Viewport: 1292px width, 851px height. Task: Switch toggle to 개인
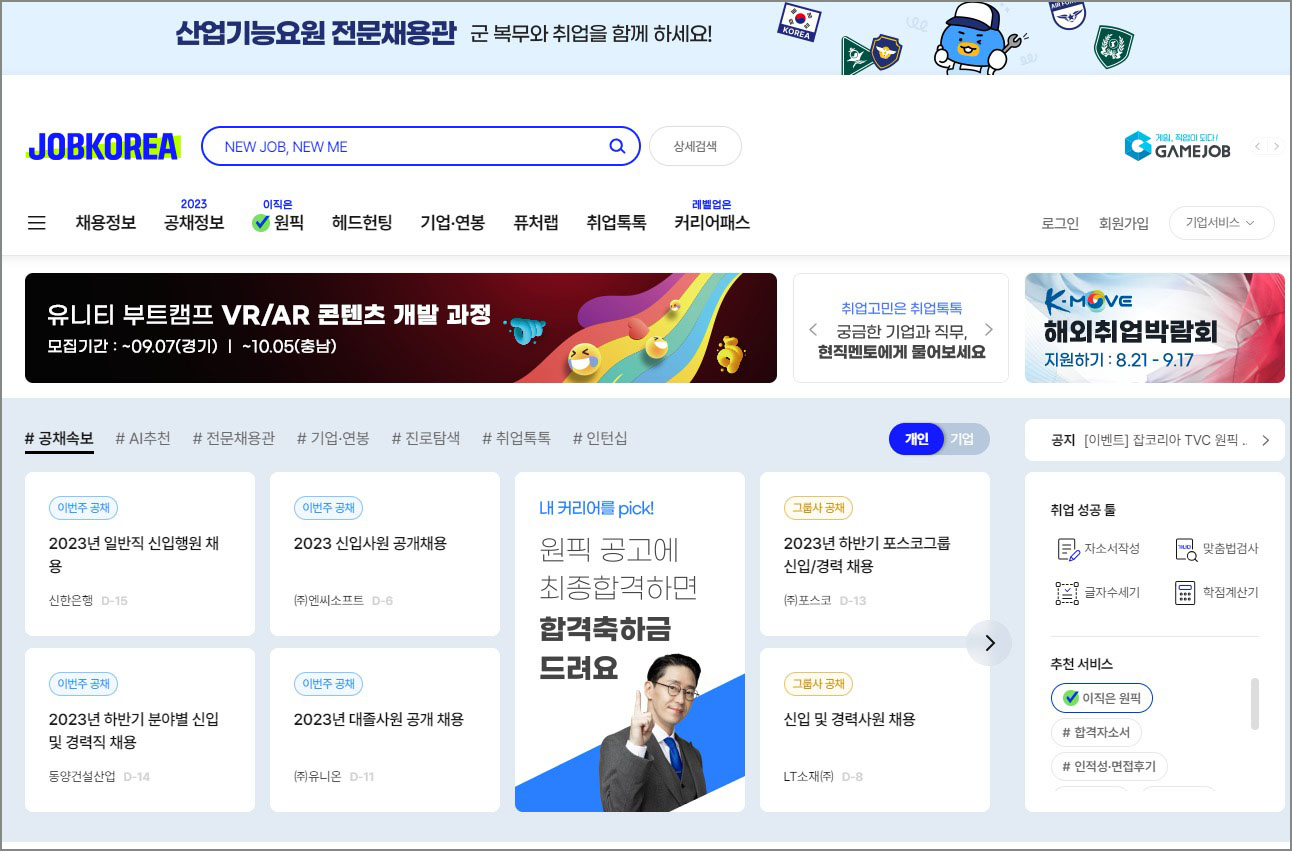pyautogui.click(x=916, y=439)
